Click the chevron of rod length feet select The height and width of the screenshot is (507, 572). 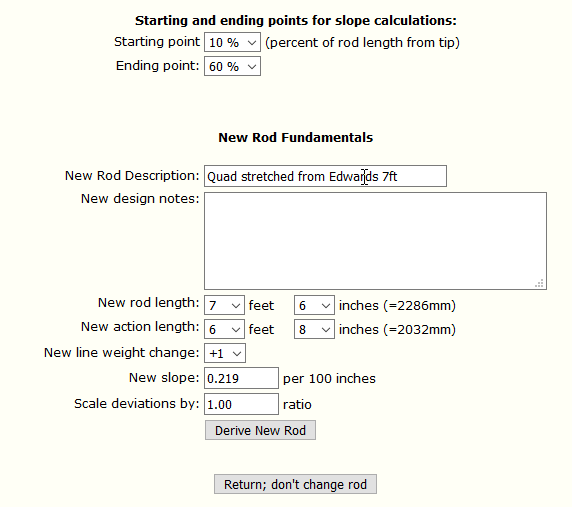click(236, 306)
